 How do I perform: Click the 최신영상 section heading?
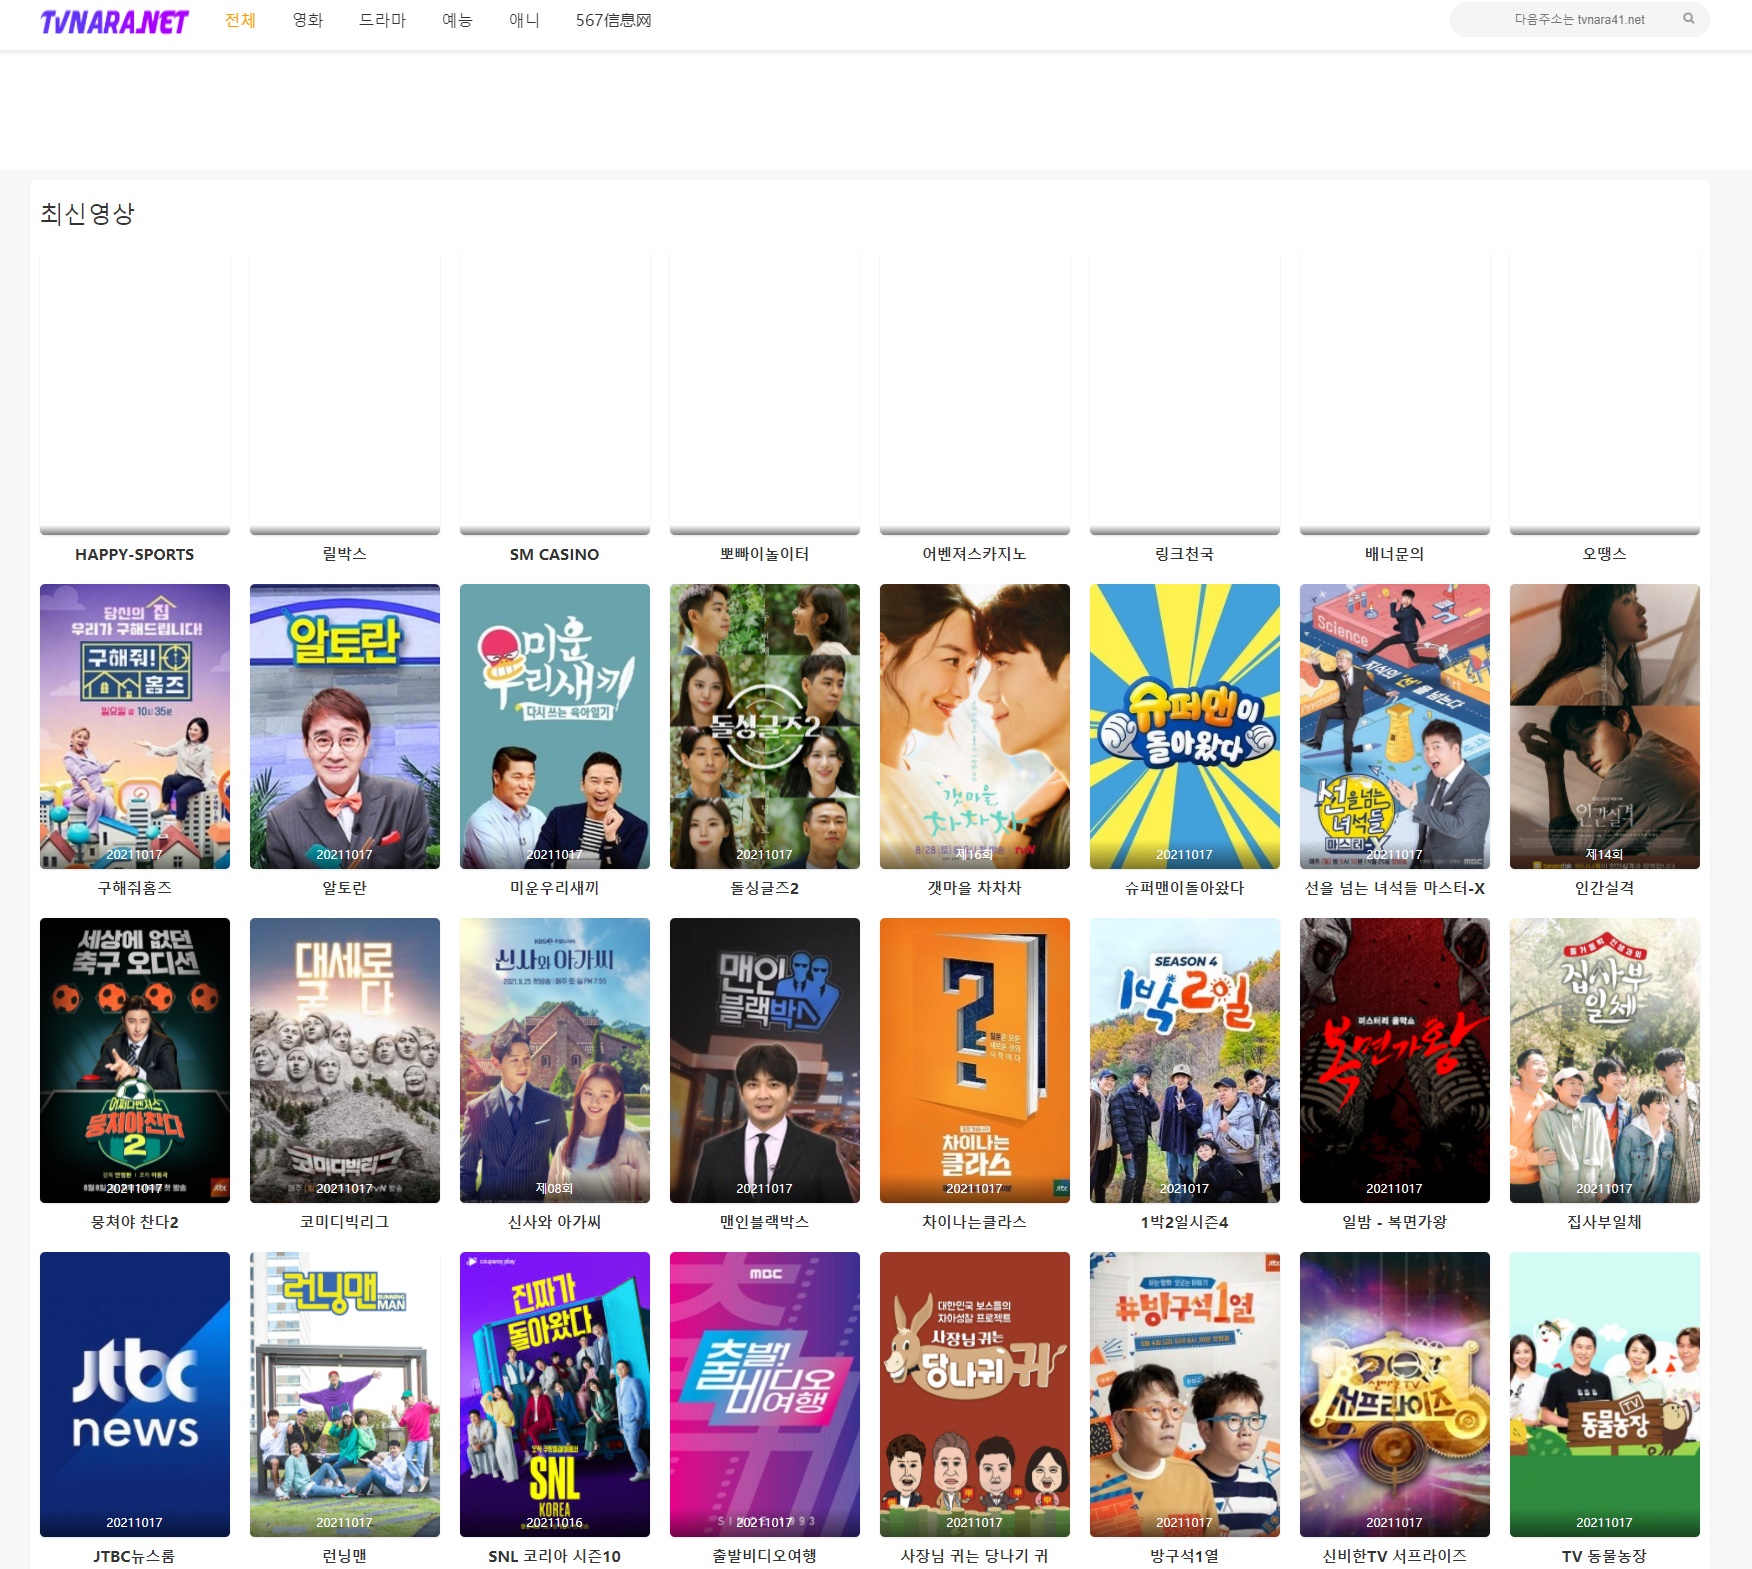click(x=87, y=214)
